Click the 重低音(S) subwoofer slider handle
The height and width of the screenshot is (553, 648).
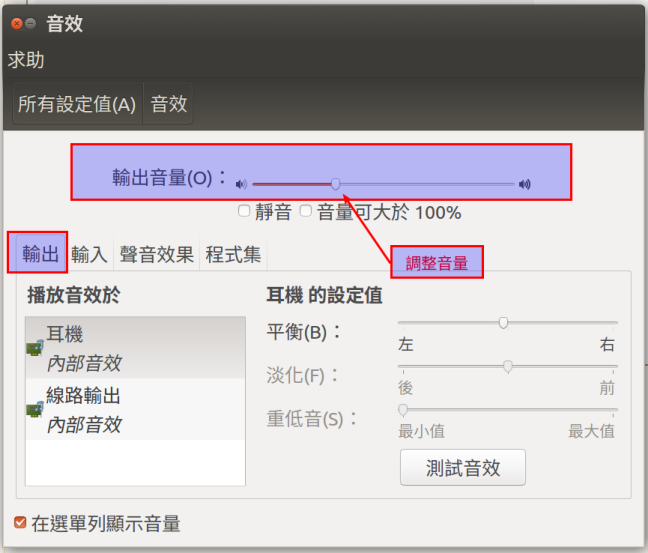403,410
